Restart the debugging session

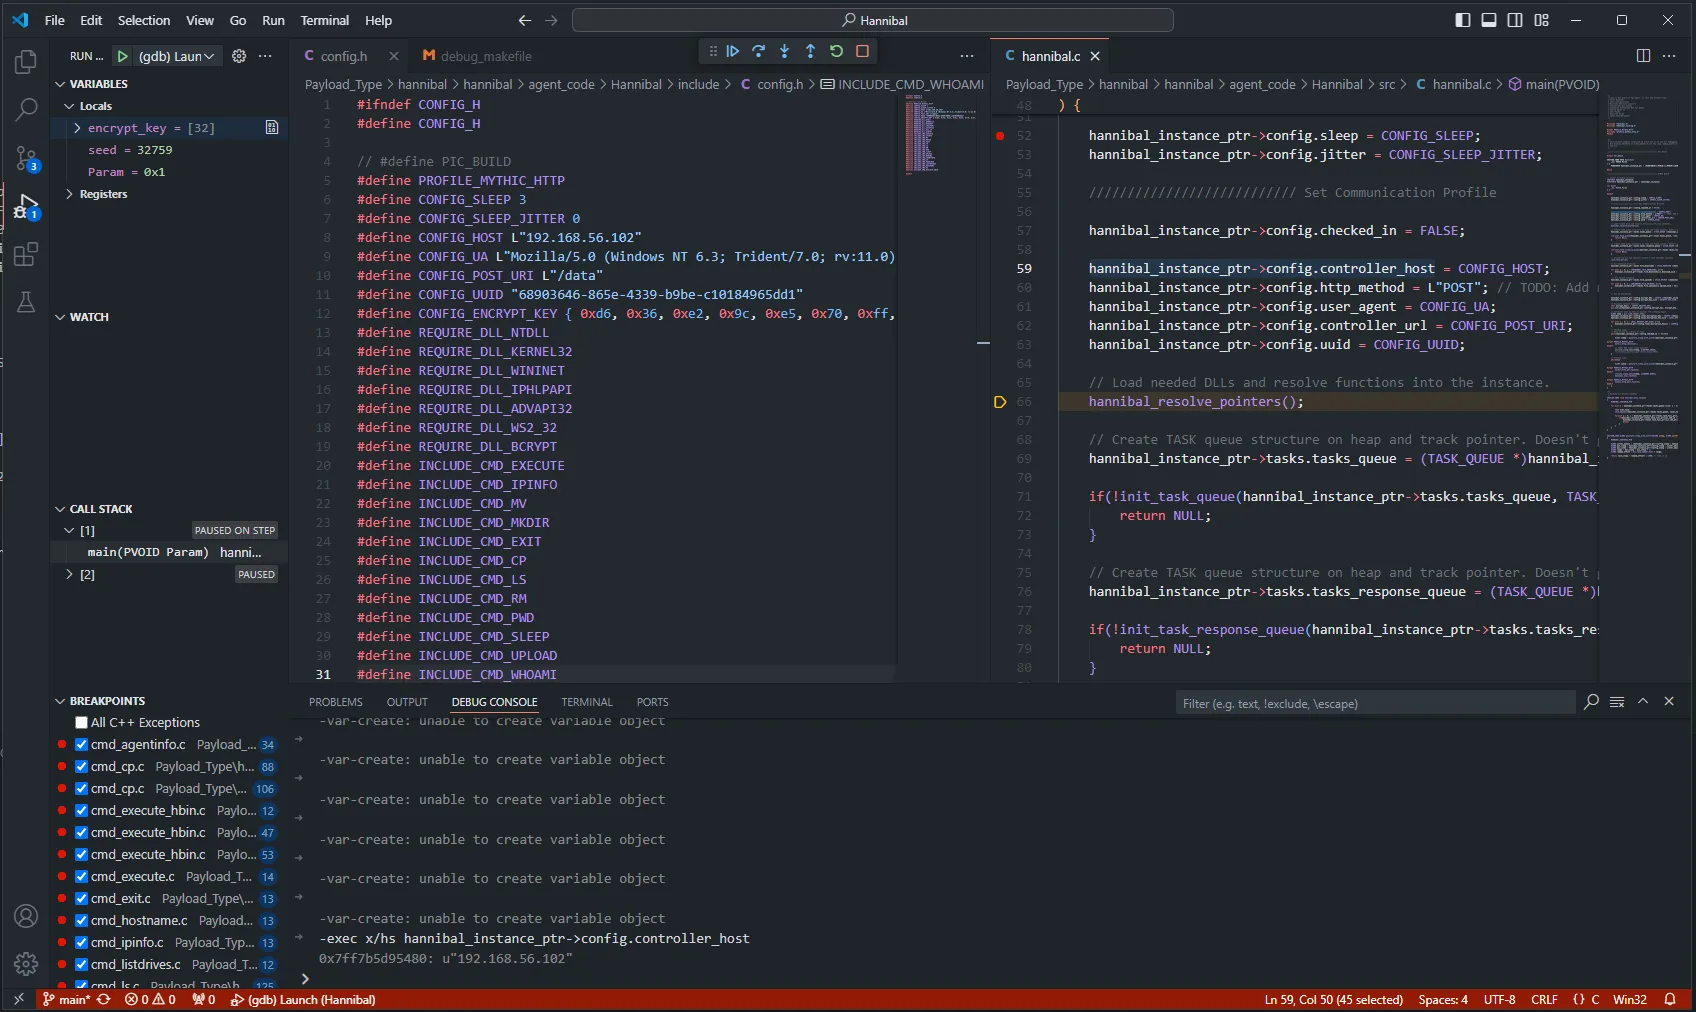click(x=836, y=51)
